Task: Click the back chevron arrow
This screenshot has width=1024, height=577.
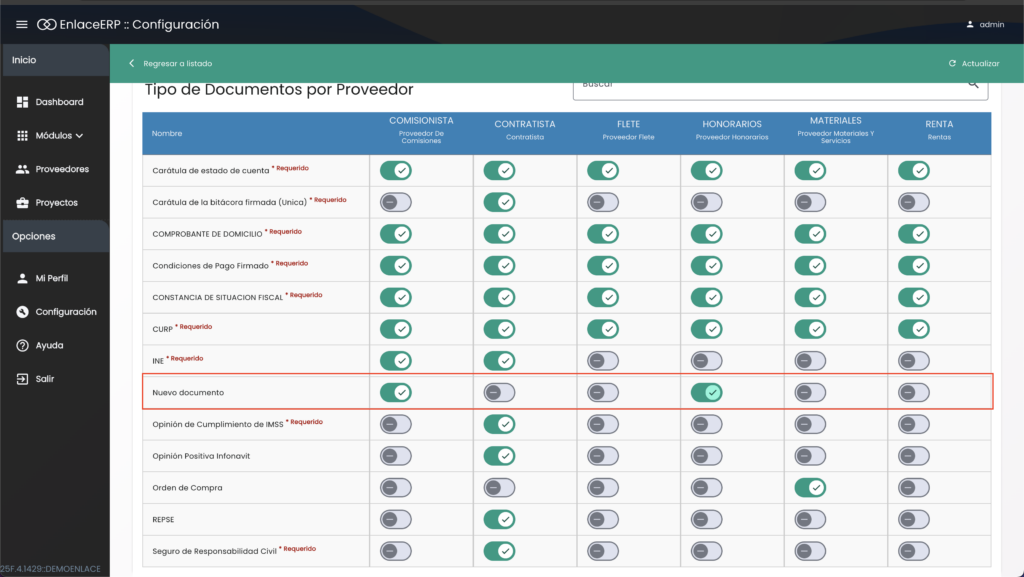Action: pyautogui.click(x=131, y=63)
